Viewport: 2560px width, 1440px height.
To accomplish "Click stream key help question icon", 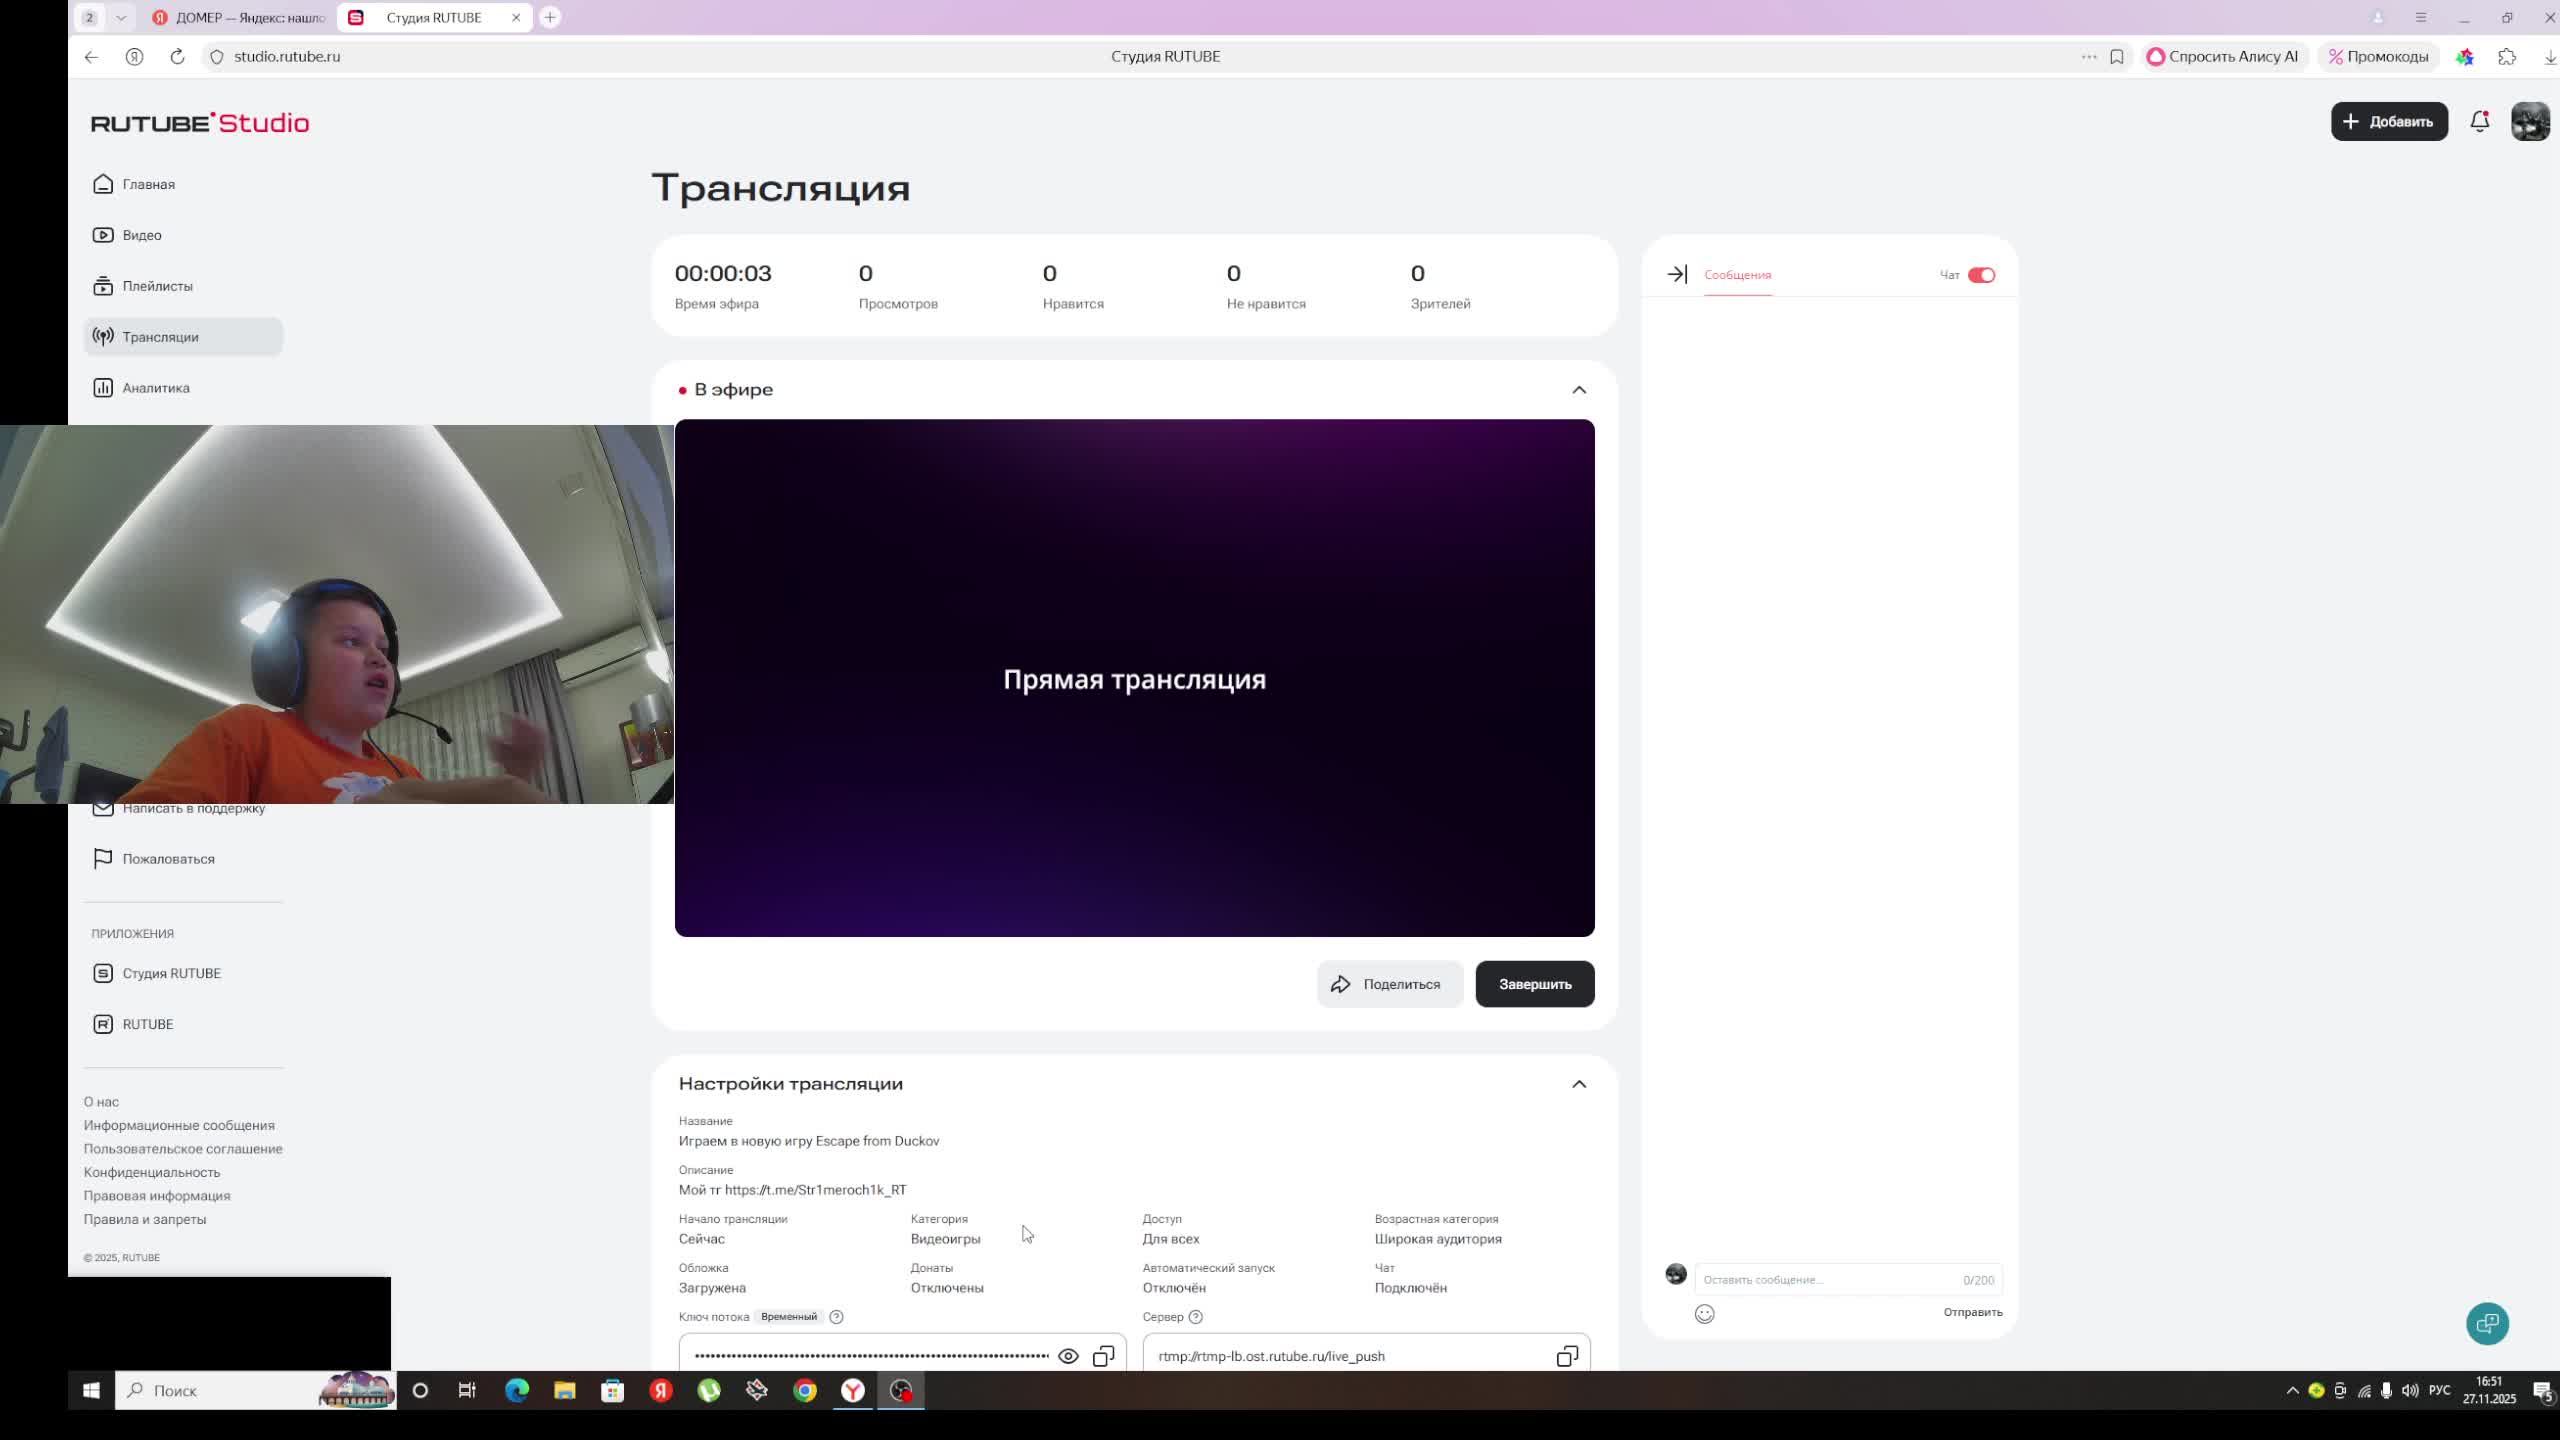I will [836, 1317].
